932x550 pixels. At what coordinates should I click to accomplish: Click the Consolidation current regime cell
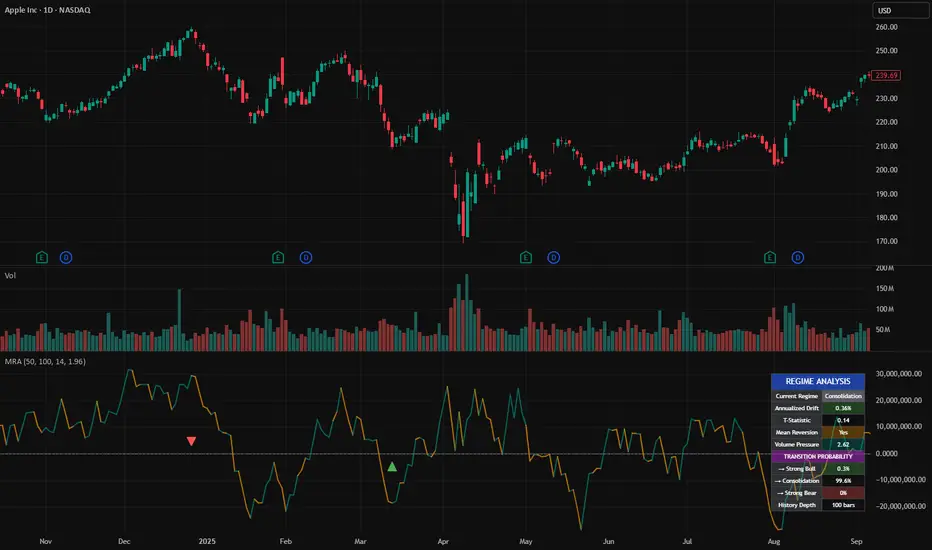point(843,396)
